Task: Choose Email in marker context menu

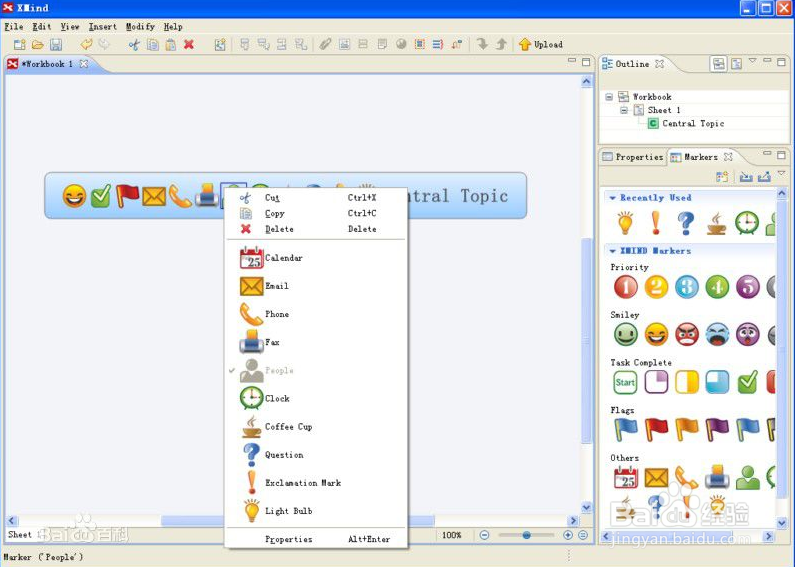Action: coord(315,286)
